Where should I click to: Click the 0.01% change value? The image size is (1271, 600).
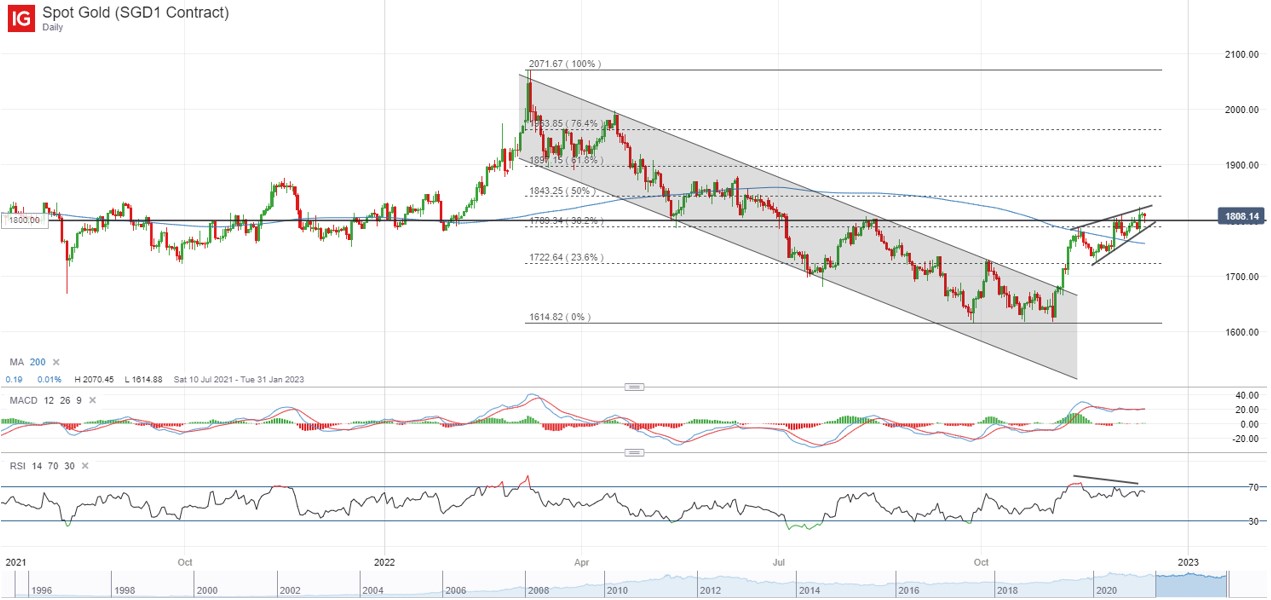click(x=49, y=379)
